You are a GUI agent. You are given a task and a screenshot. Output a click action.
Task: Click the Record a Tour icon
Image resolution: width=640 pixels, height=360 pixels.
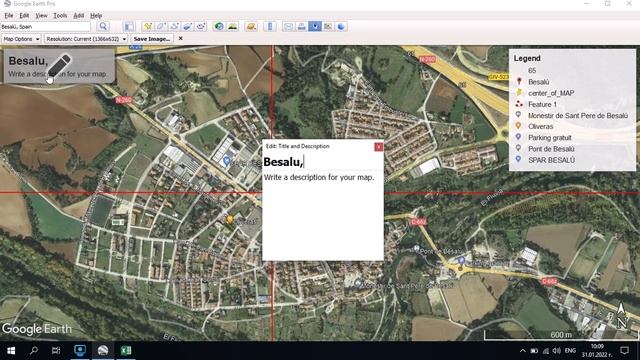(201, 27)
